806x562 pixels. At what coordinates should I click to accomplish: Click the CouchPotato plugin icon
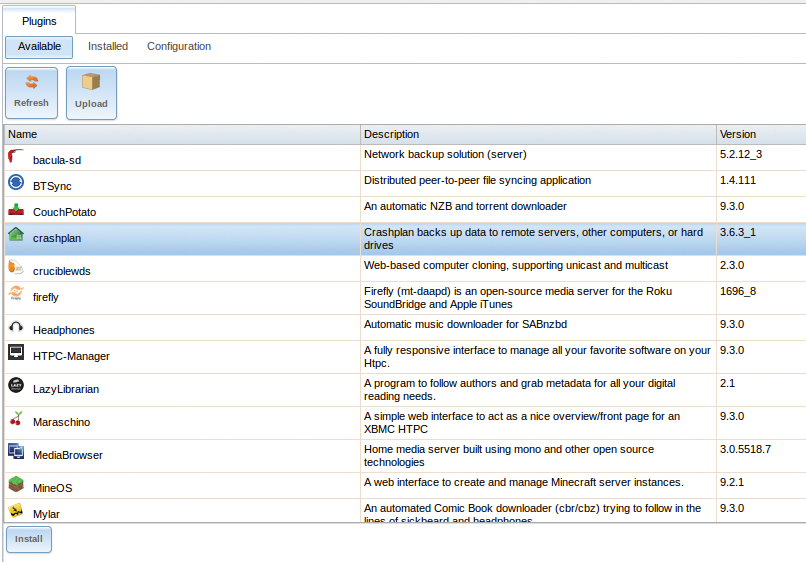16,208
